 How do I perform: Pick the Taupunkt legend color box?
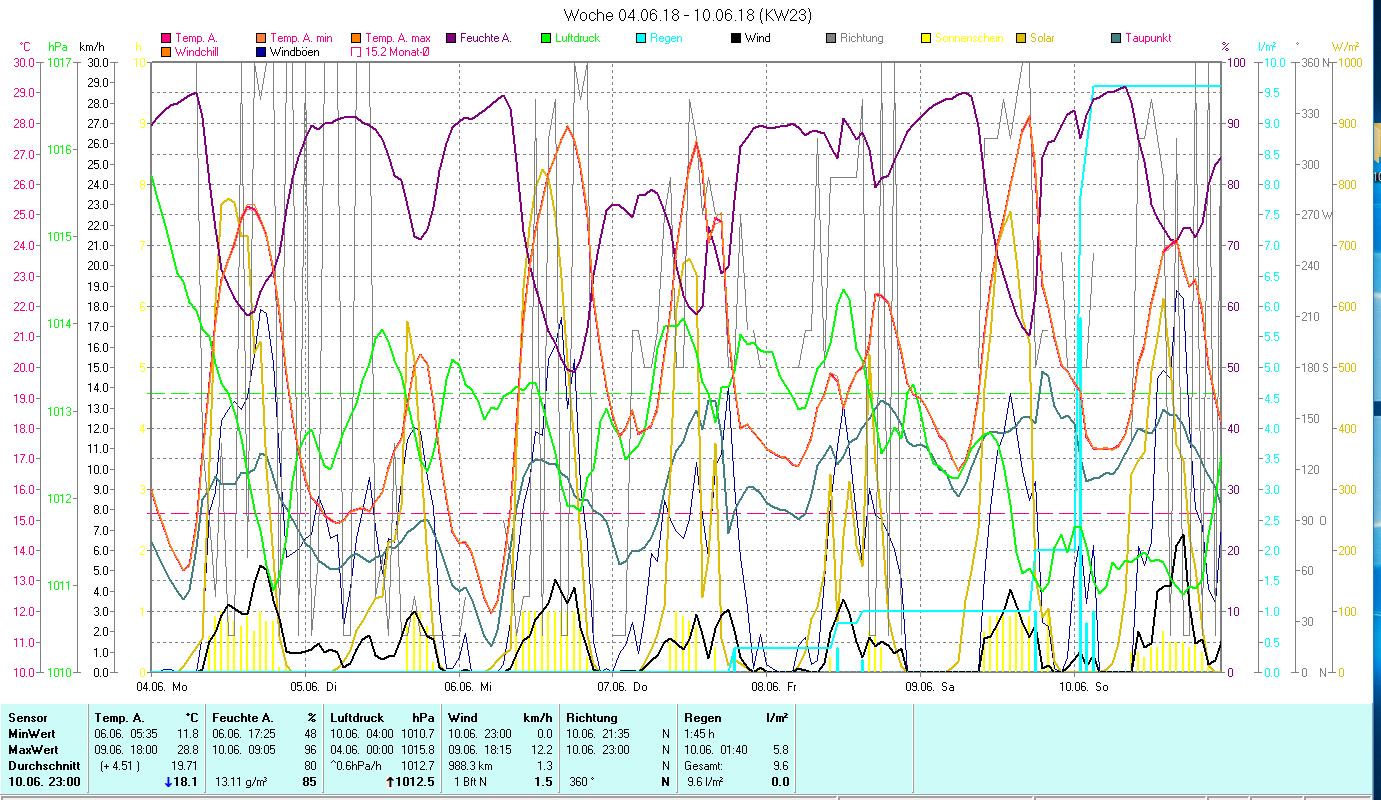point(1116,38)
